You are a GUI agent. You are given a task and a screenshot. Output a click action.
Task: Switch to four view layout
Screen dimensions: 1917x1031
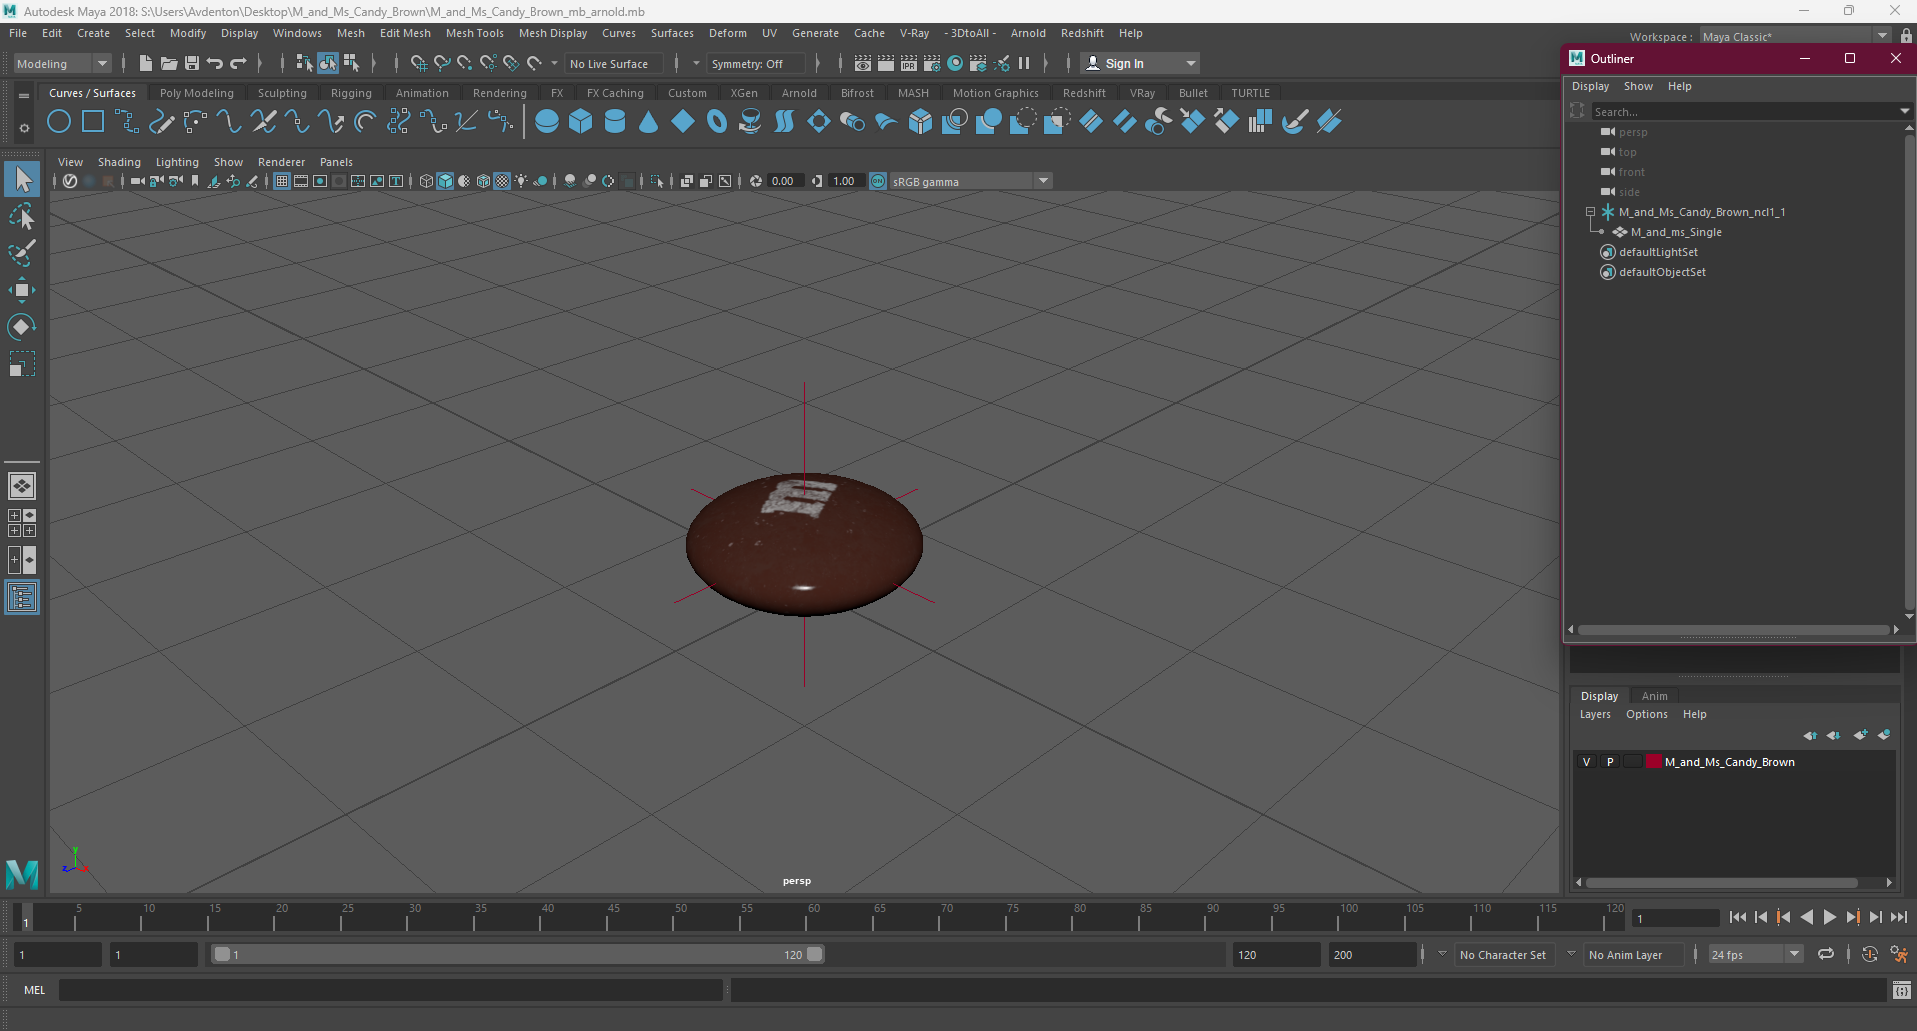coord(22,523)
